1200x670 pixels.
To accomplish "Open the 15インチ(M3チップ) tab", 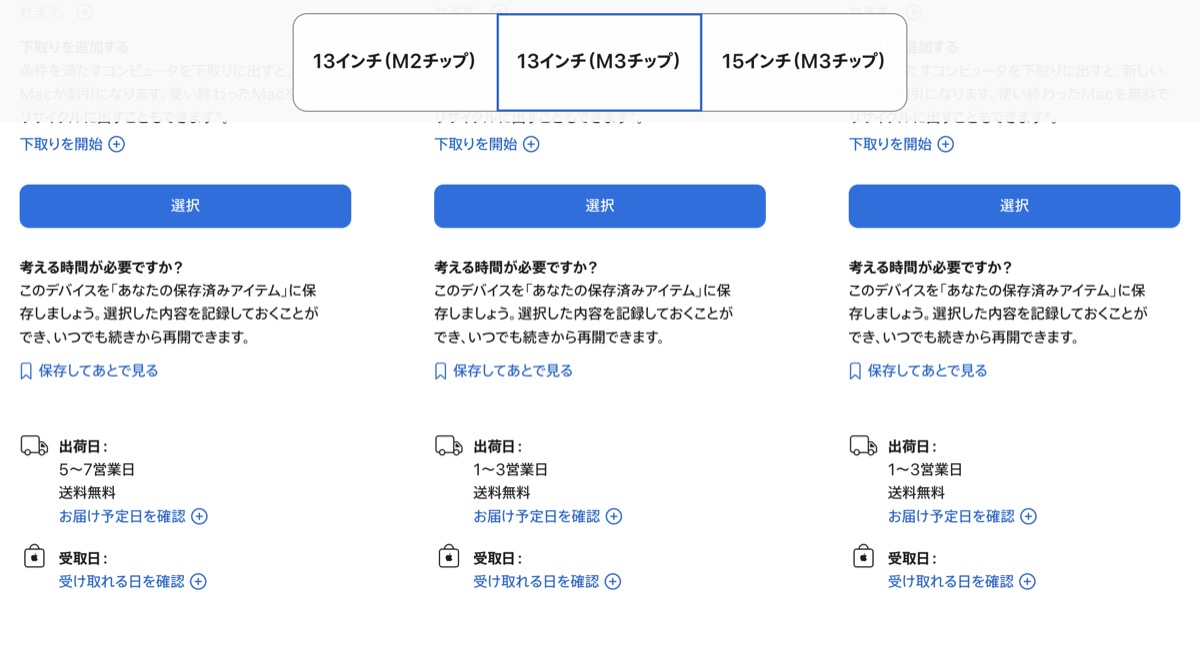I will (803, 62).
